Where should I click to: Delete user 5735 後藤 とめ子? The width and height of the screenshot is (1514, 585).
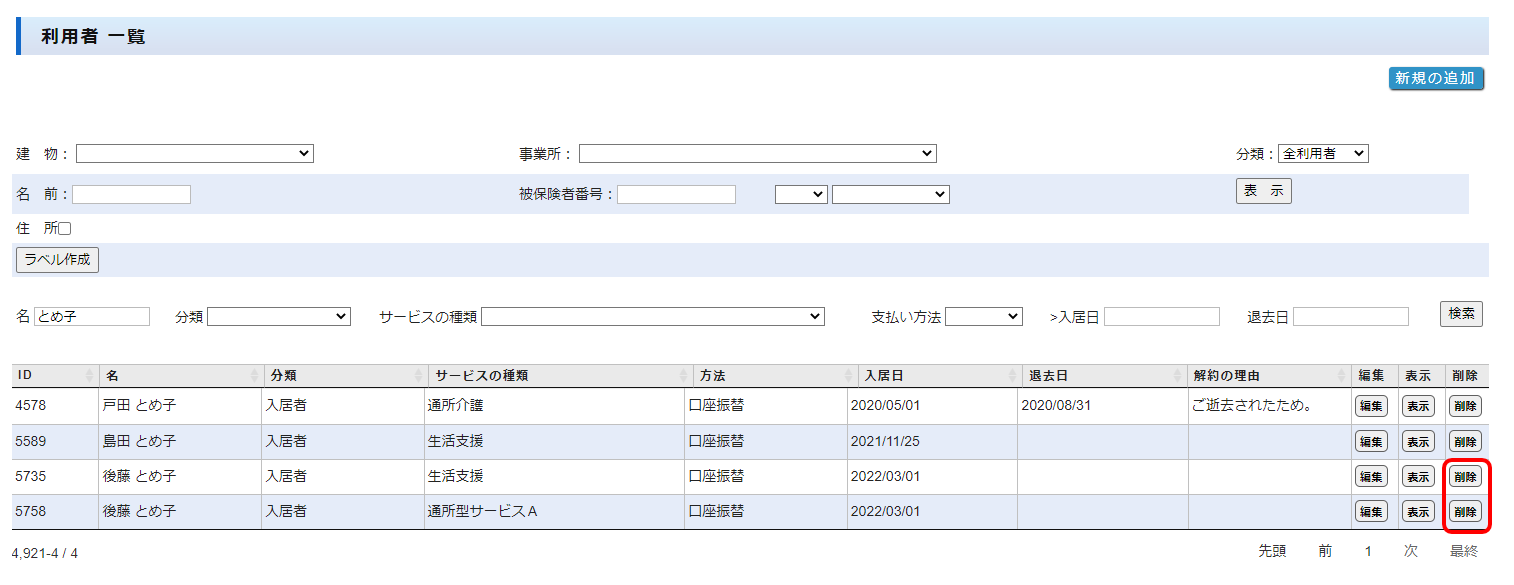click(1465, 477)
